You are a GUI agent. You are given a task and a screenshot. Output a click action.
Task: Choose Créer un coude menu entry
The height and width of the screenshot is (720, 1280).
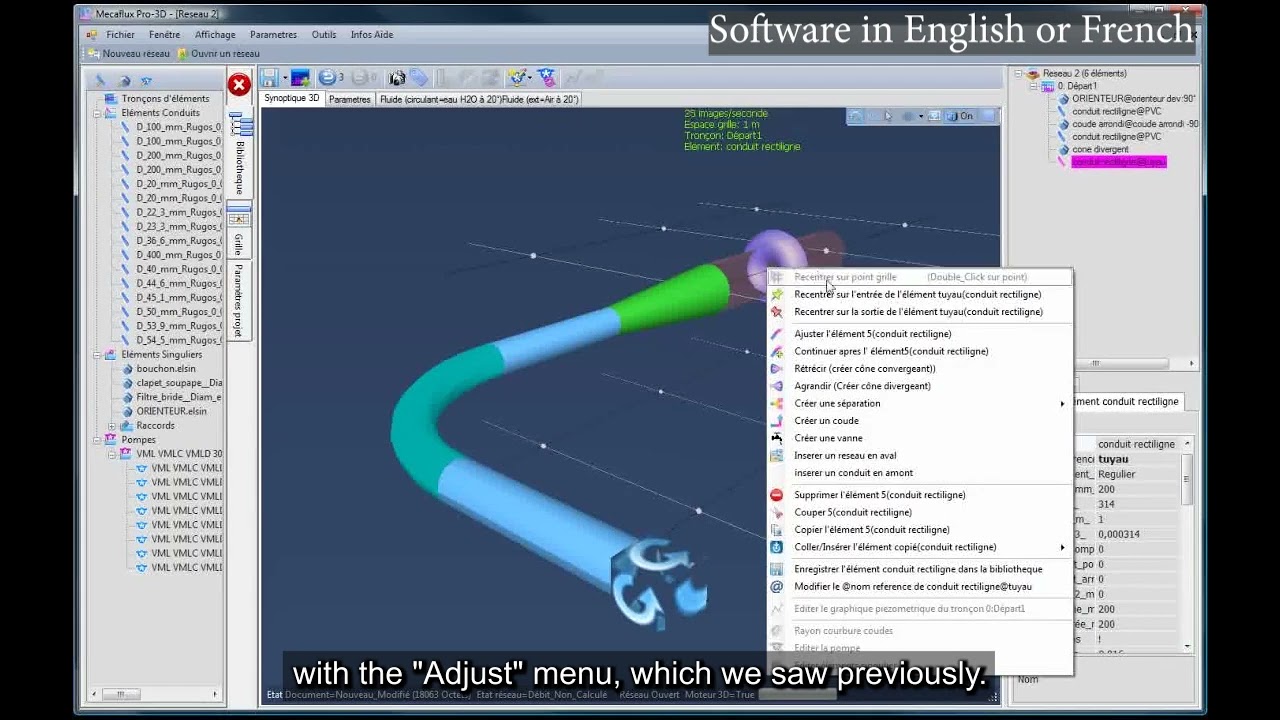click(826, 421)
